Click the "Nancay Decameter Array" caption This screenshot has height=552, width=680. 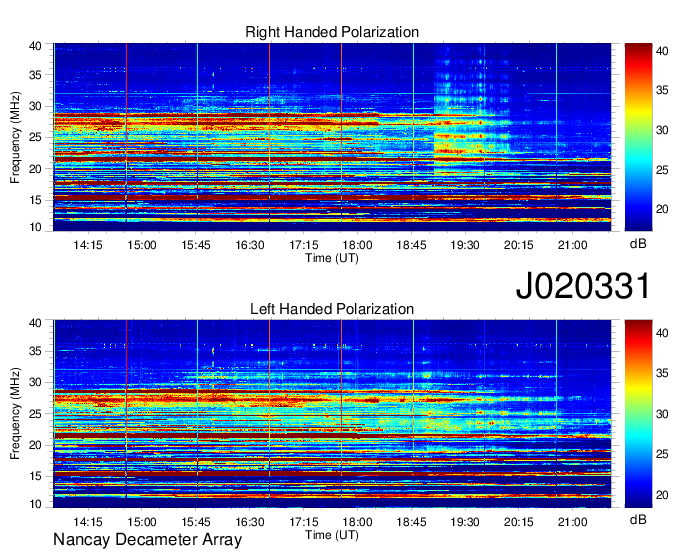[147, 540]
